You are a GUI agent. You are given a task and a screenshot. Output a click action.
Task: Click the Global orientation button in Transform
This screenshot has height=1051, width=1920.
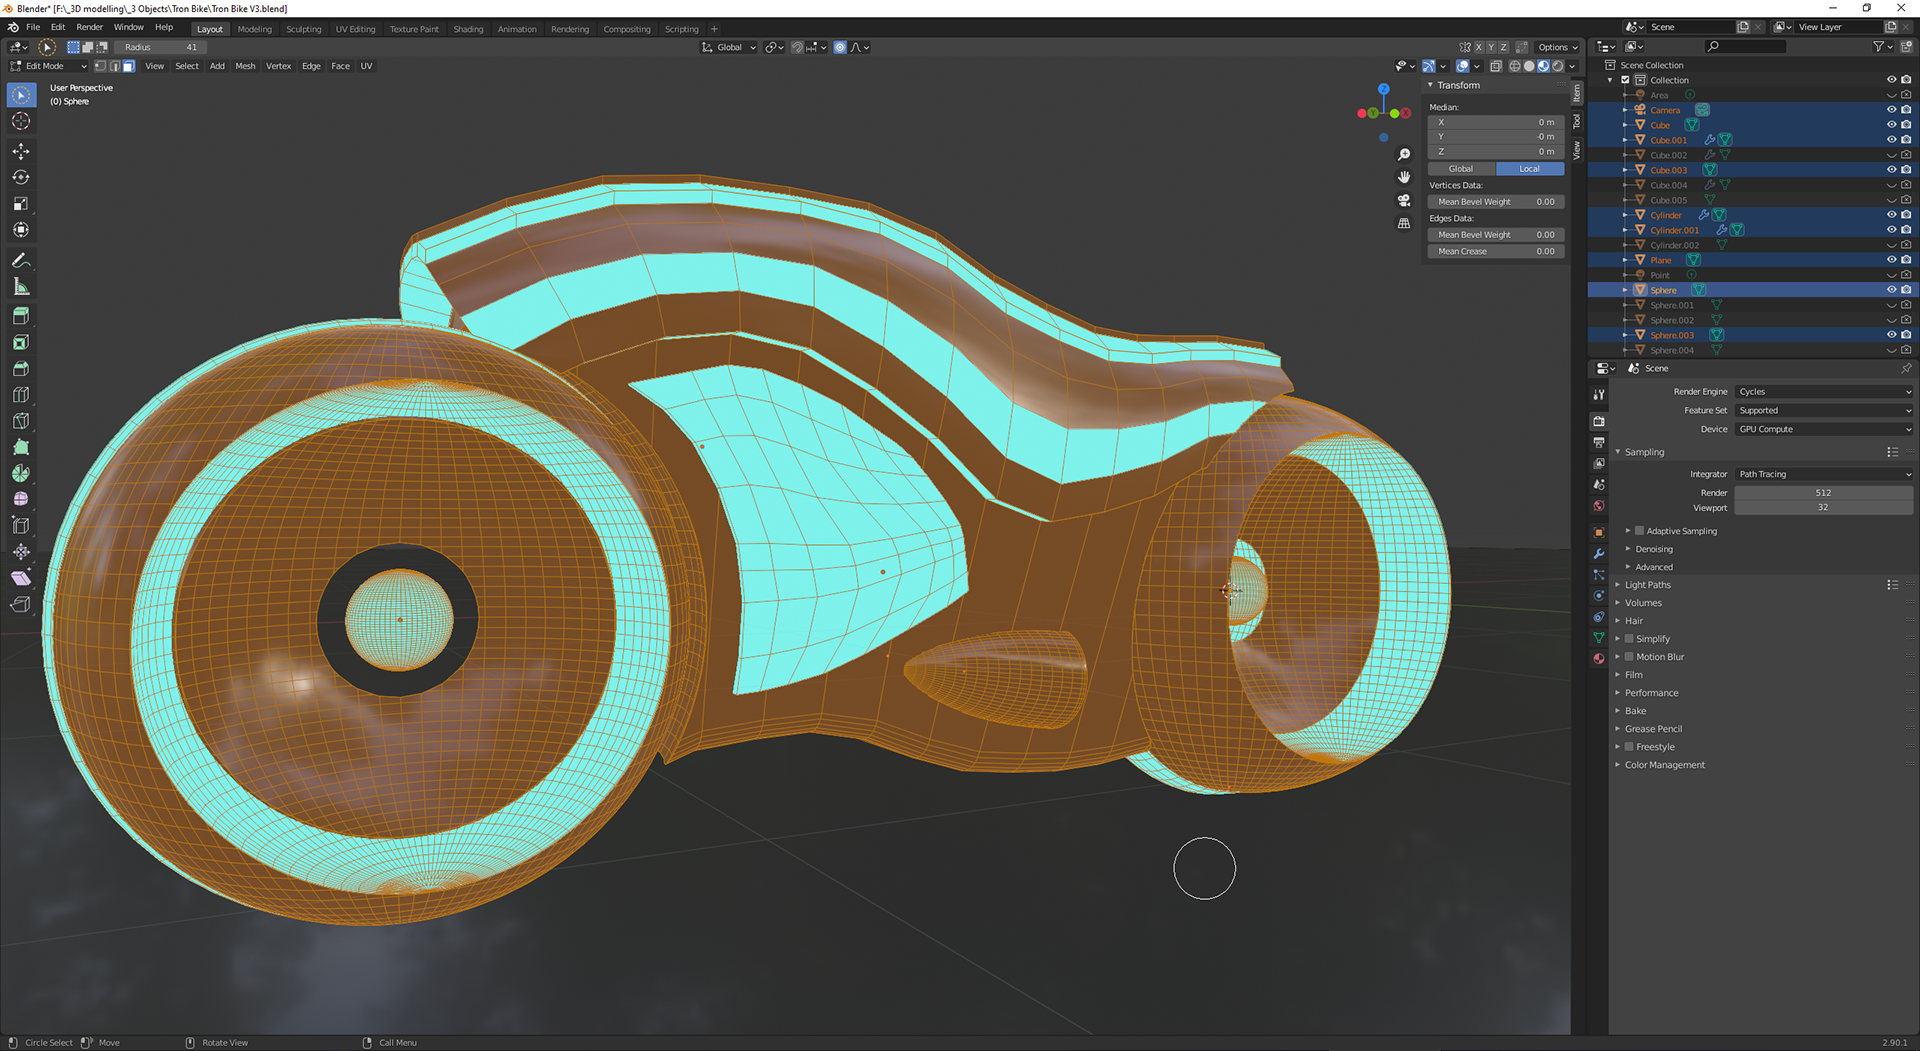[1461, 169]
